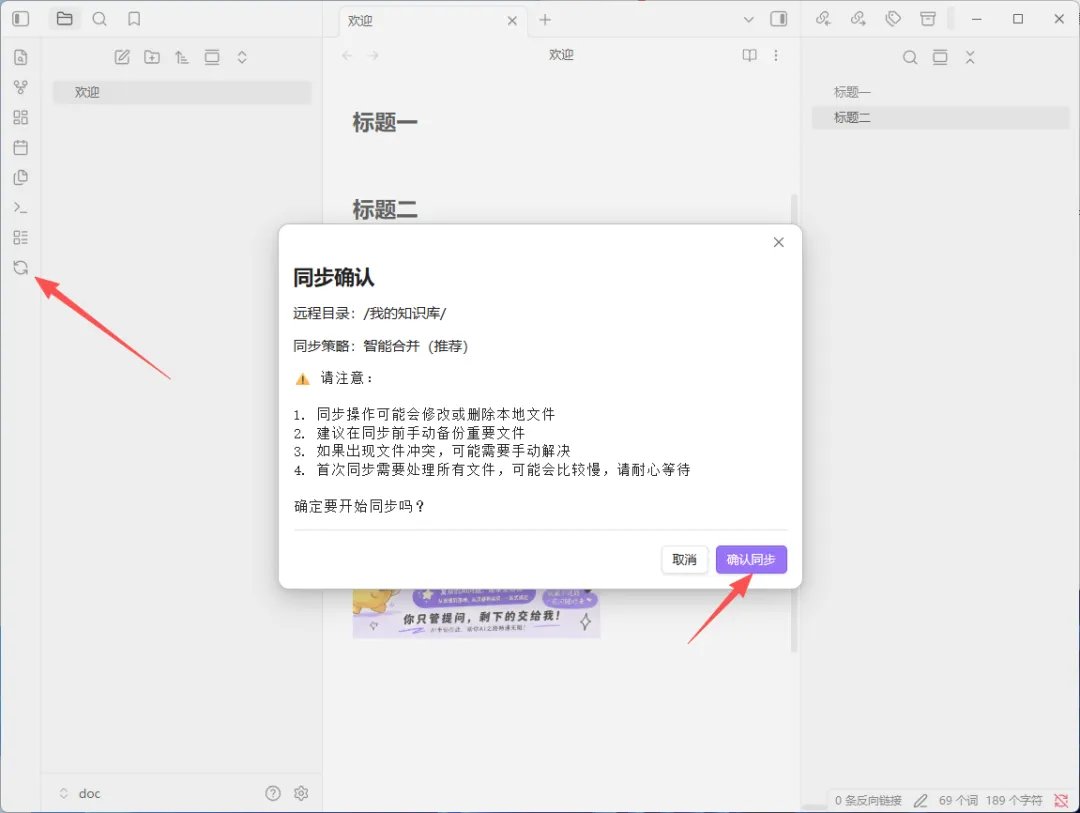
Task: Open vault switcher labeled doc
Action: click(81, 793)
